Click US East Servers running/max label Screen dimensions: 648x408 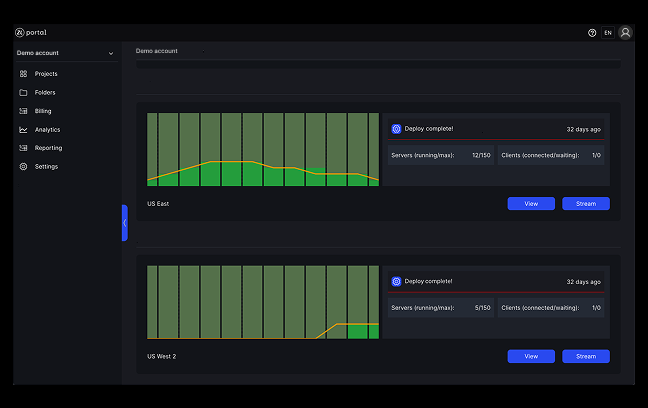pos(423,155)
